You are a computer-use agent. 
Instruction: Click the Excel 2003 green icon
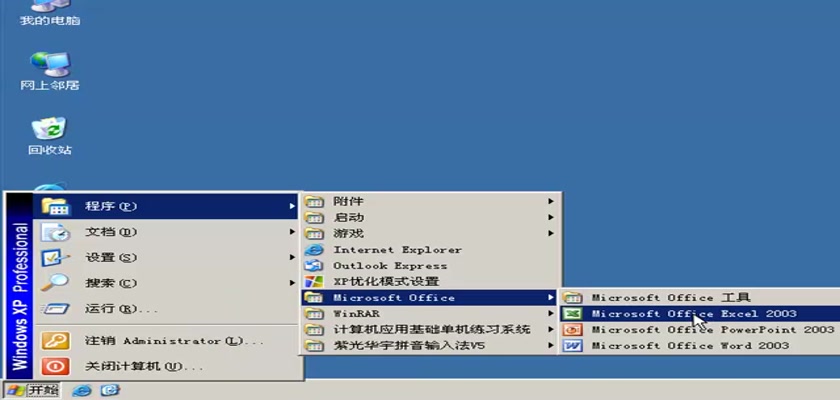coord(573,314)
